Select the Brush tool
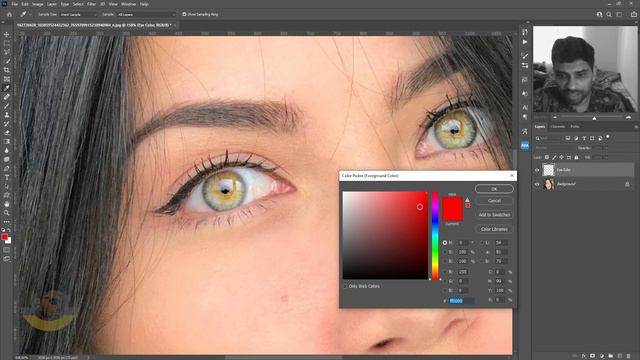This screenshot has width=640, height=360. point(7,106)
